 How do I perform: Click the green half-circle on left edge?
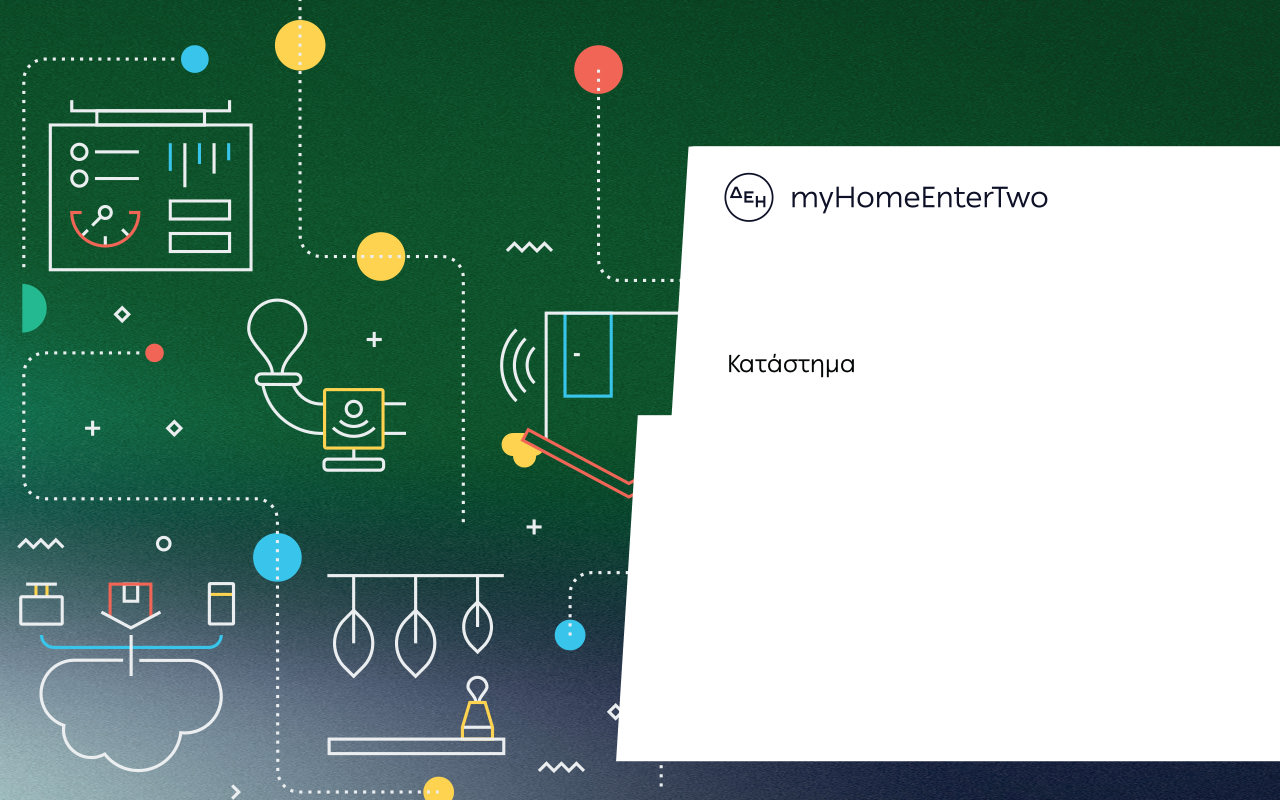(x=32, y=308)
